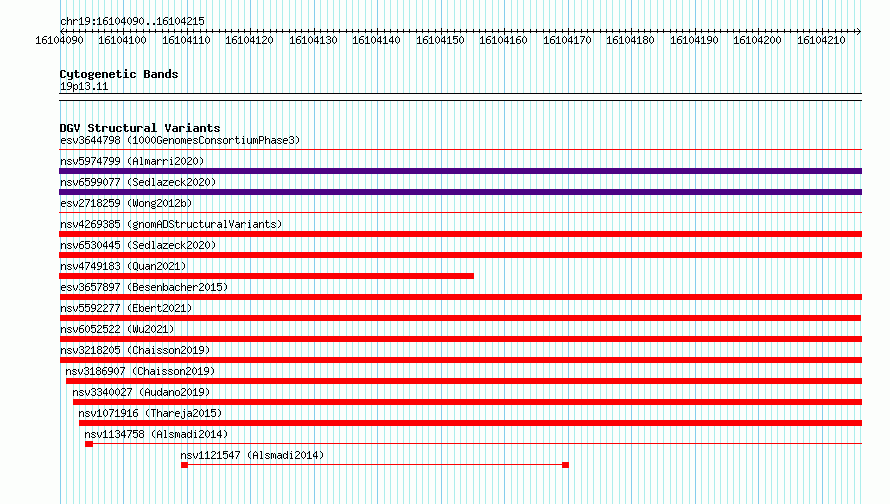Image resolution: width=890 pixels, height=504 pixels.
Task: Click ruler position 16104180
Action: tap(631, 40)
